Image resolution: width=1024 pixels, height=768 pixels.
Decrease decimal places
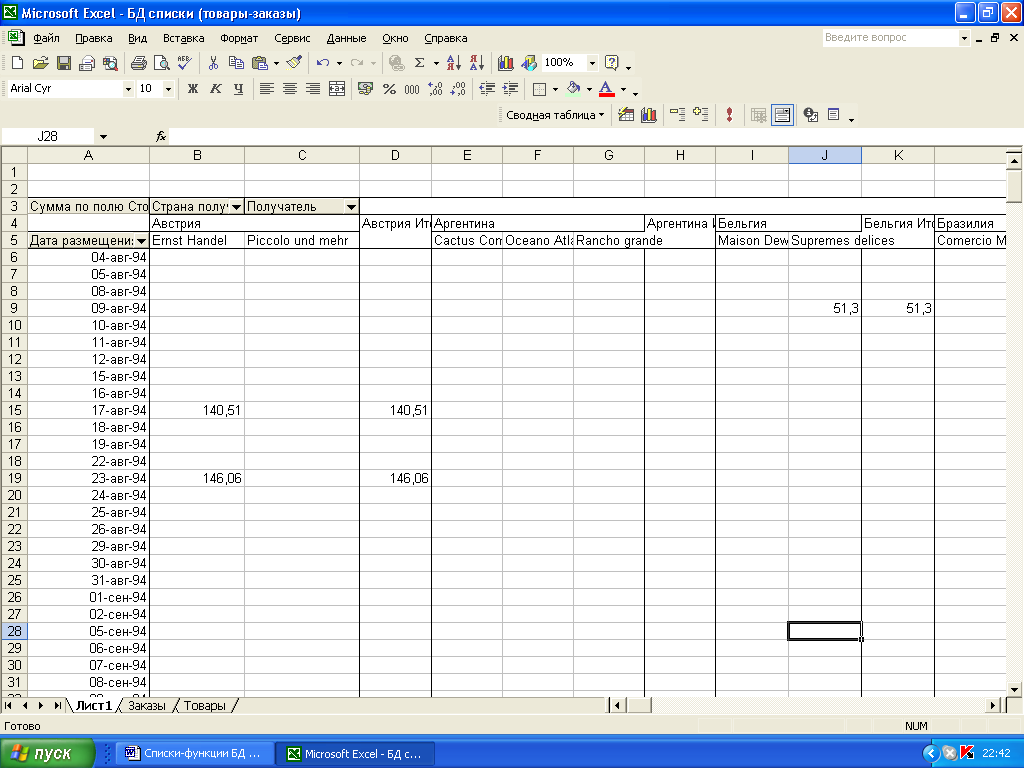(458, 89)
